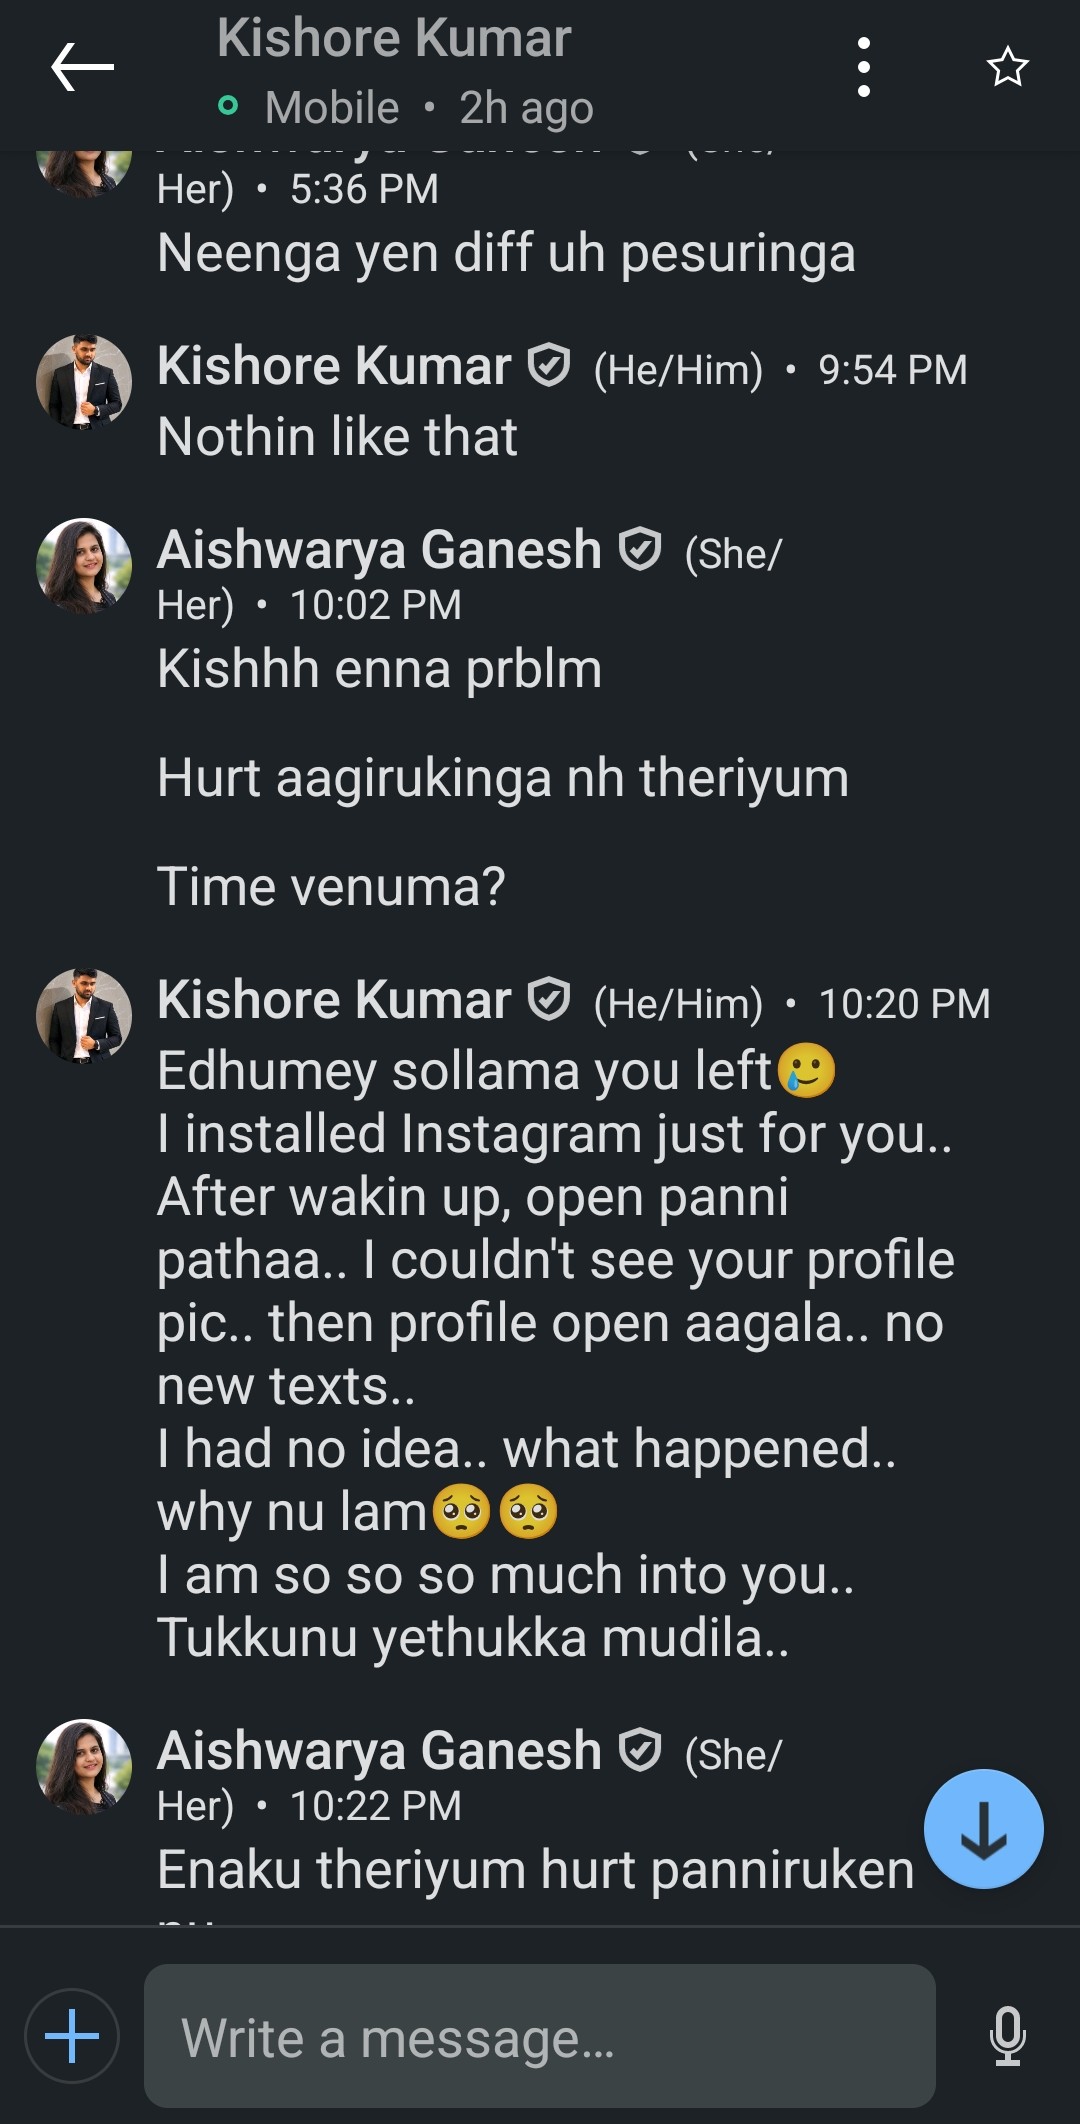Start voice message with microphone icon
Viewport: 1080px width, 2124px height.
point(1007,2036)
